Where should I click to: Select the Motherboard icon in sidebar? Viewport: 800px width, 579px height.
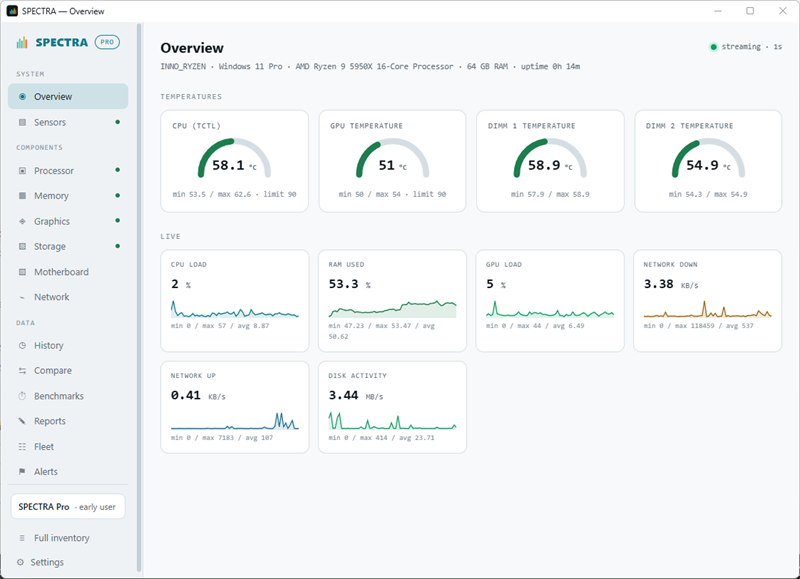[22, 272]
